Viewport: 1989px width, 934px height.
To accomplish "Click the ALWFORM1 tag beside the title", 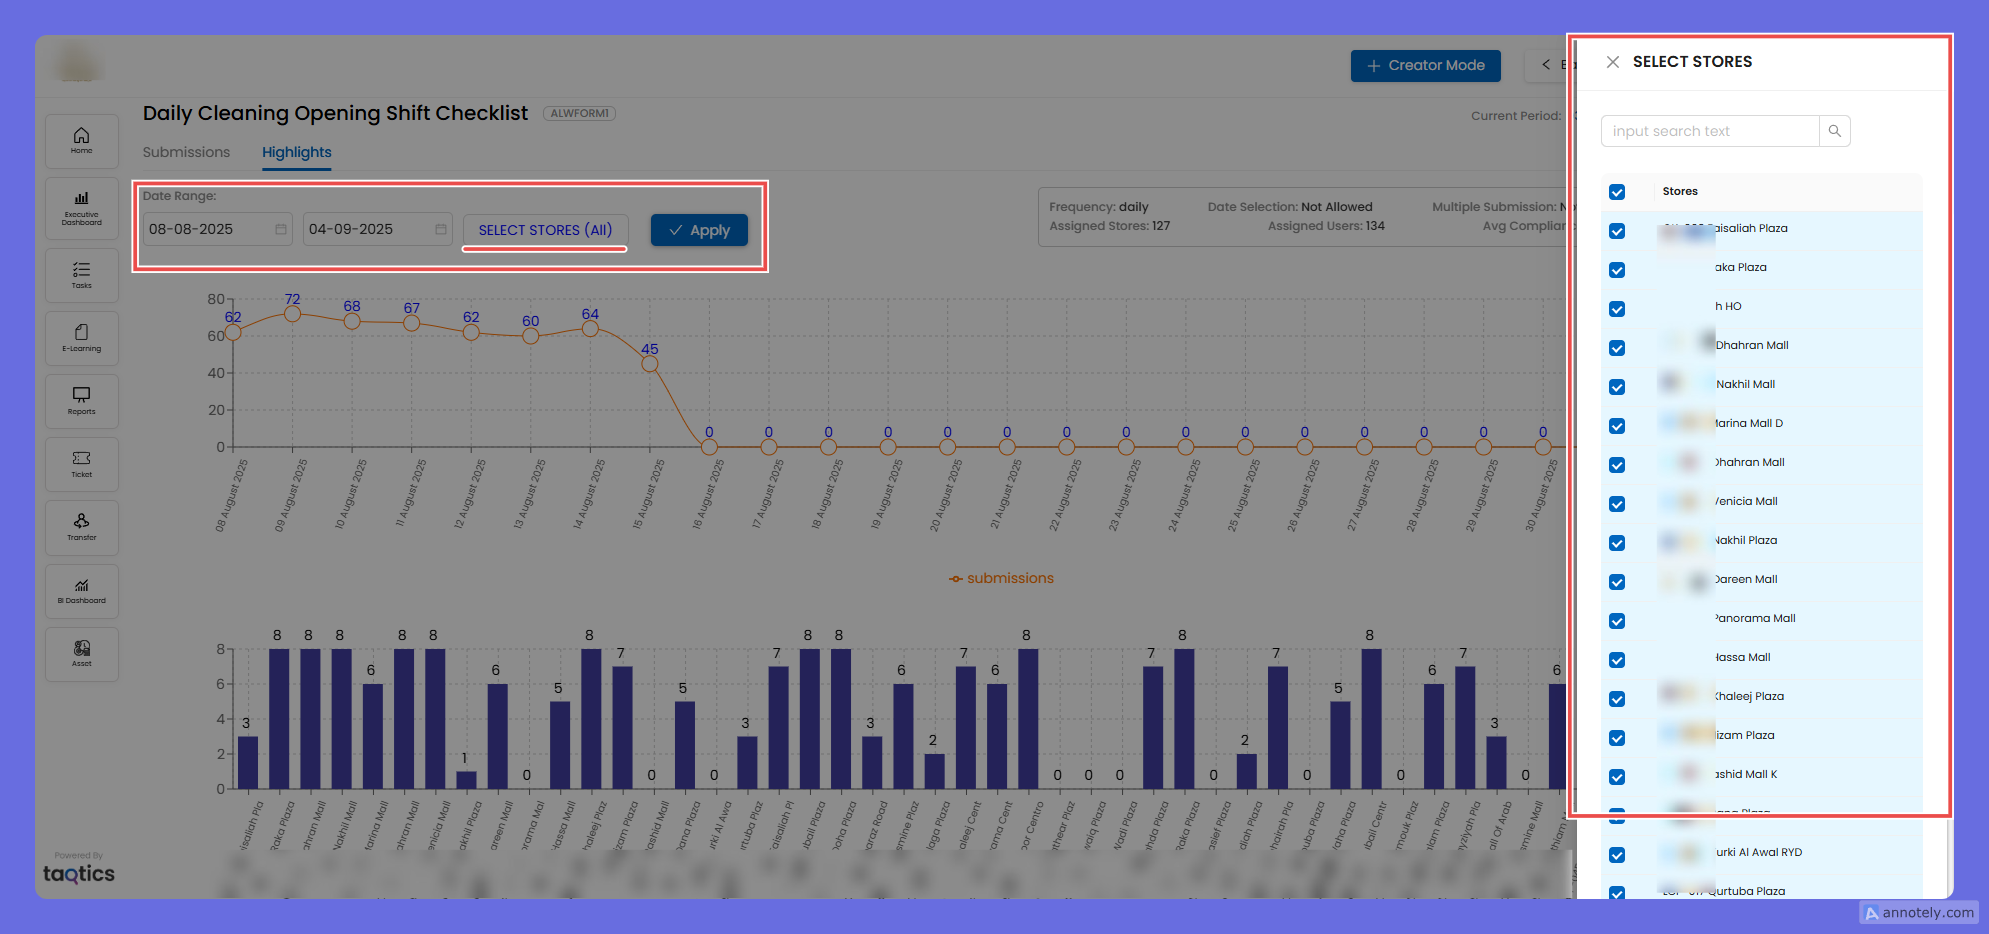I will (579, 113).
